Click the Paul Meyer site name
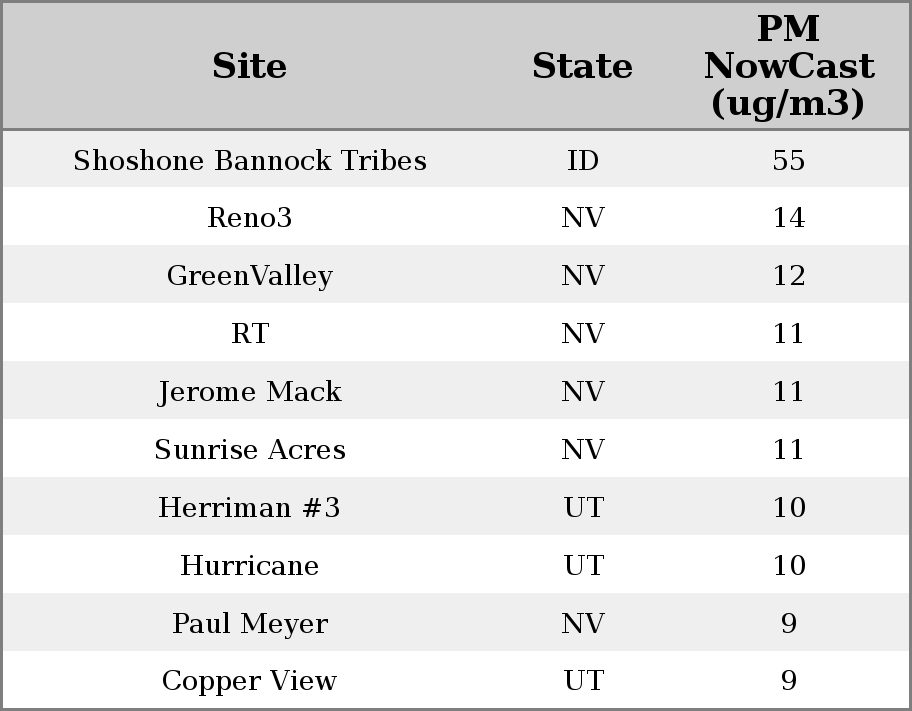 [x=250, y=624]
